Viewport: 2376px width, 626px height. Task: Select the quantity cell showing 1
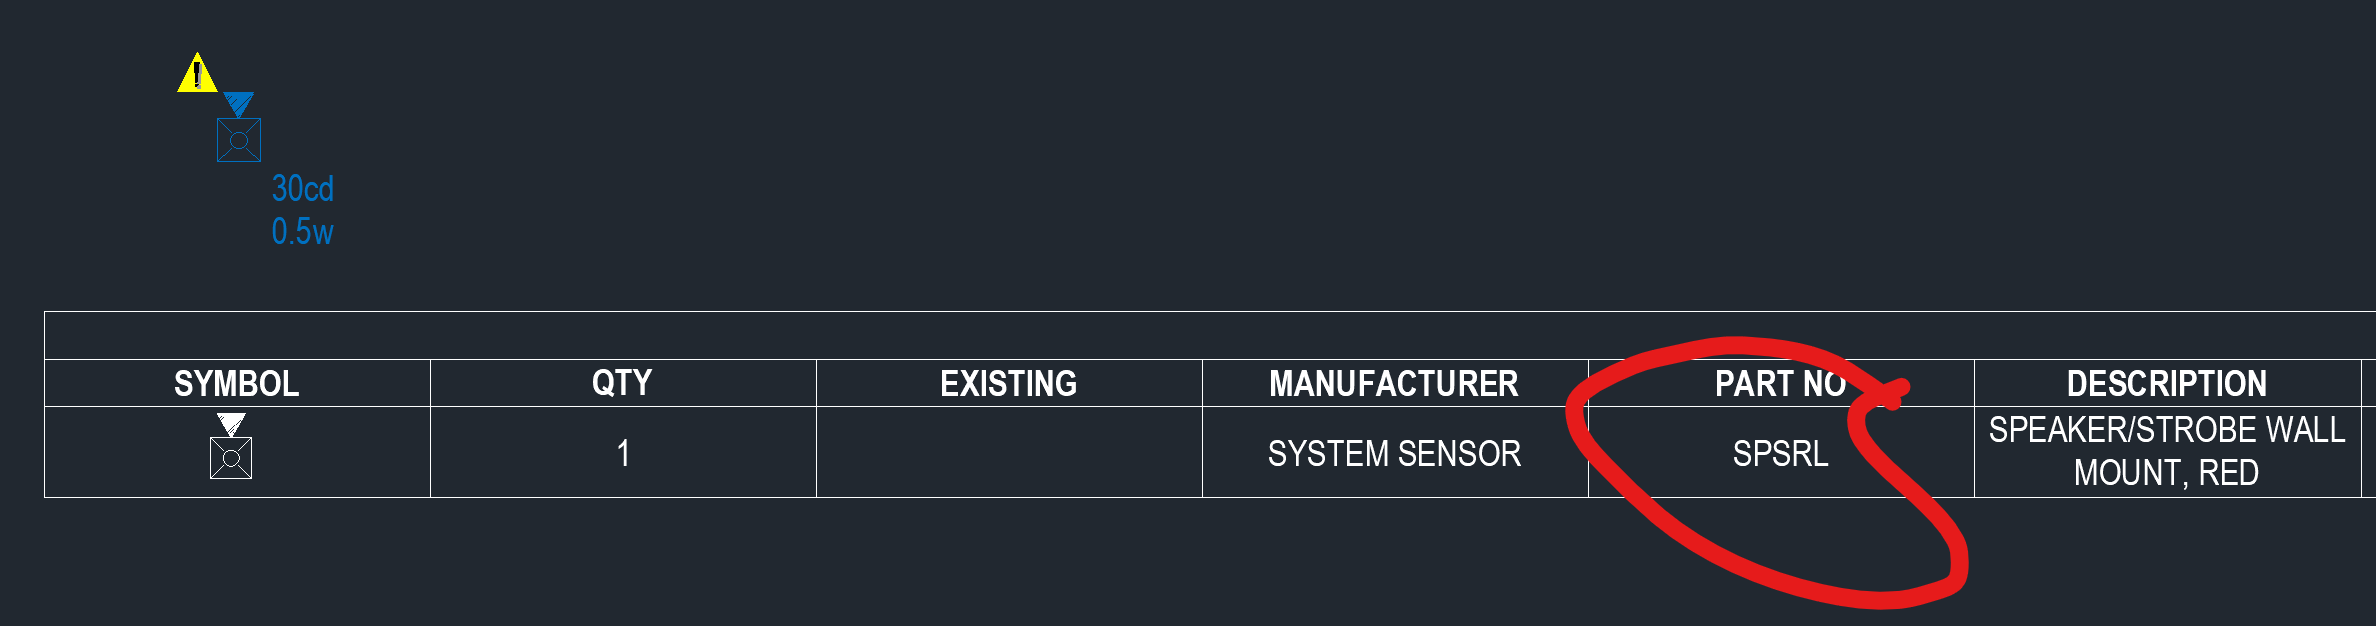coord(623,452)
